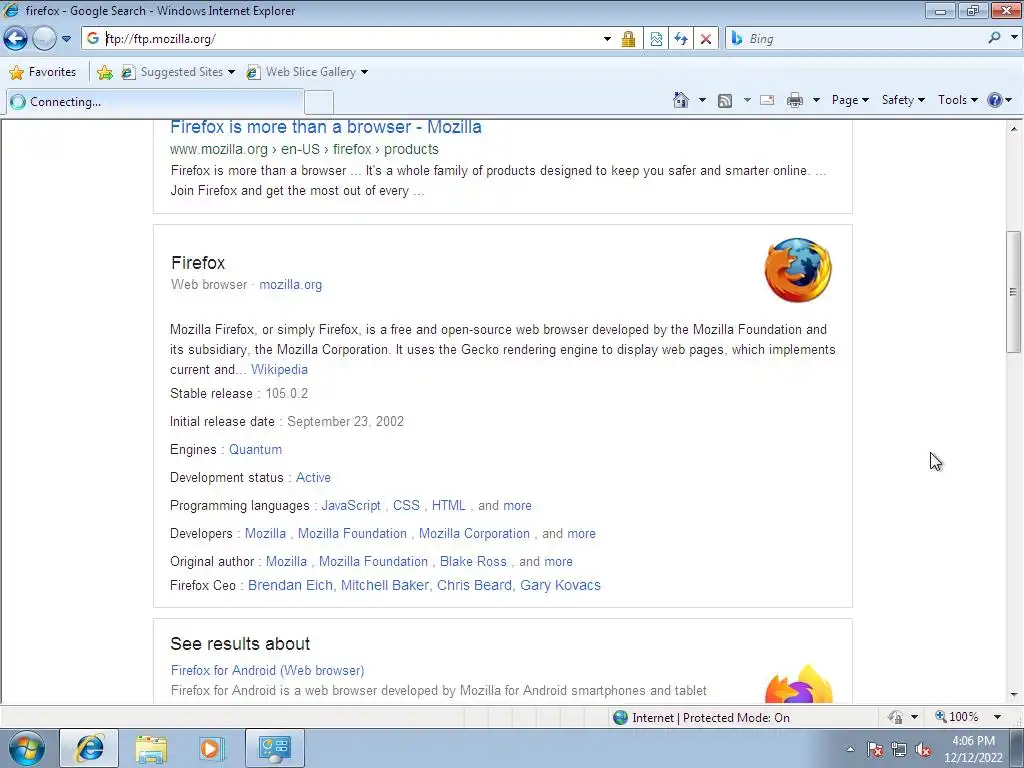
Task: Open the recent pages dropdown arrow
Action: [66, 39]
